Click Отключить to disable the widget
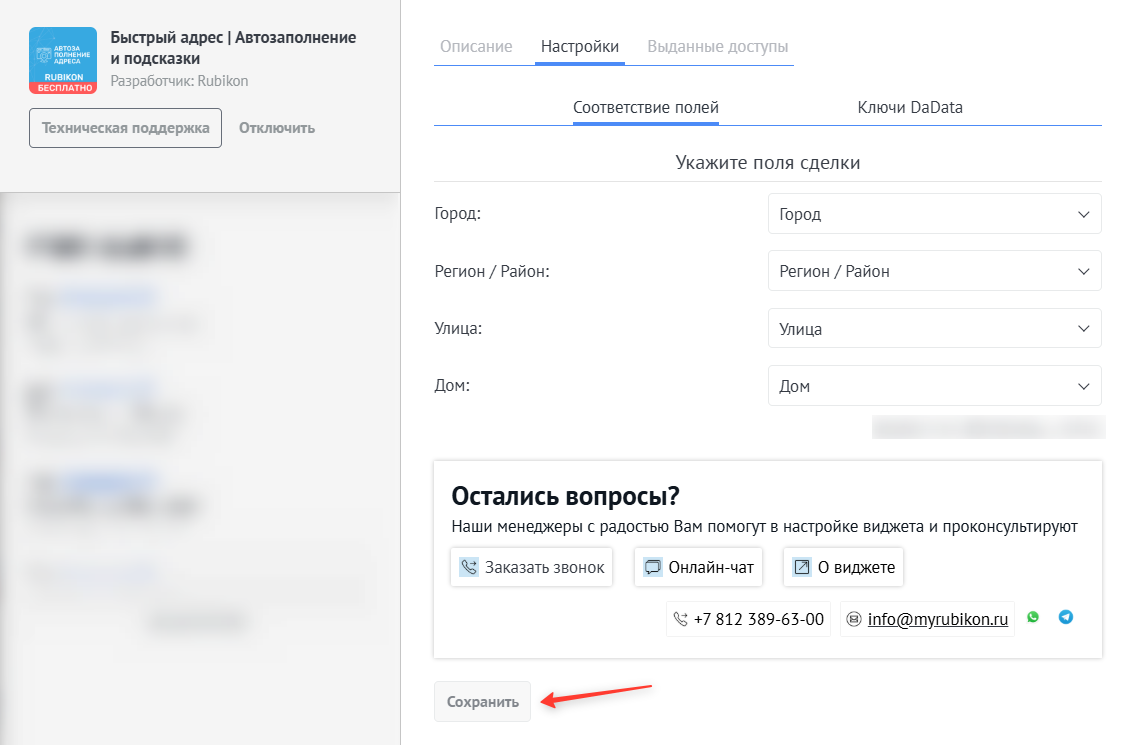 click(277, 128)
